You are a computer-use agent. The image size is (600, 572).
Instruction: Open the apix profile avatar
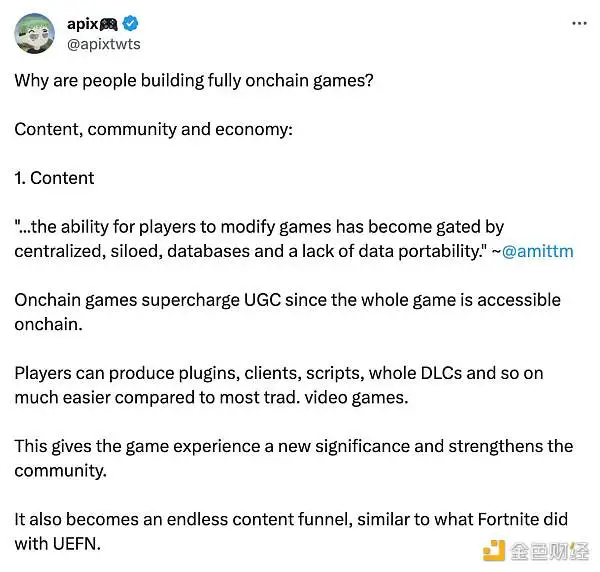(34, 34)
